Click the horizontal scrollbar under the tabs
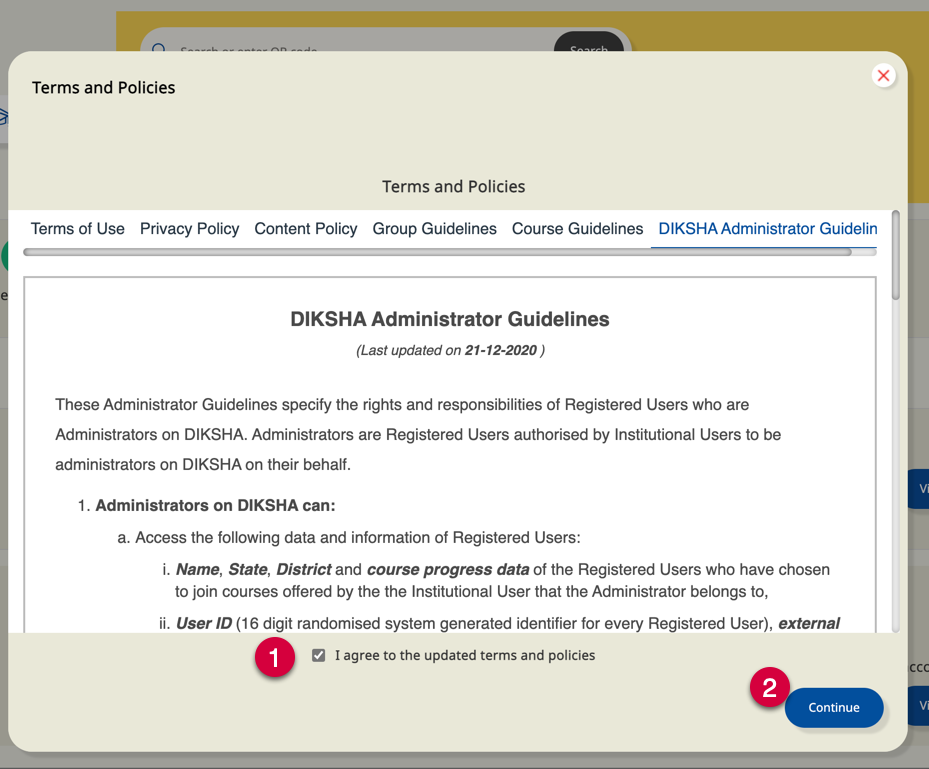Viewport: 929px width, 769px height. tap(437, 253)
